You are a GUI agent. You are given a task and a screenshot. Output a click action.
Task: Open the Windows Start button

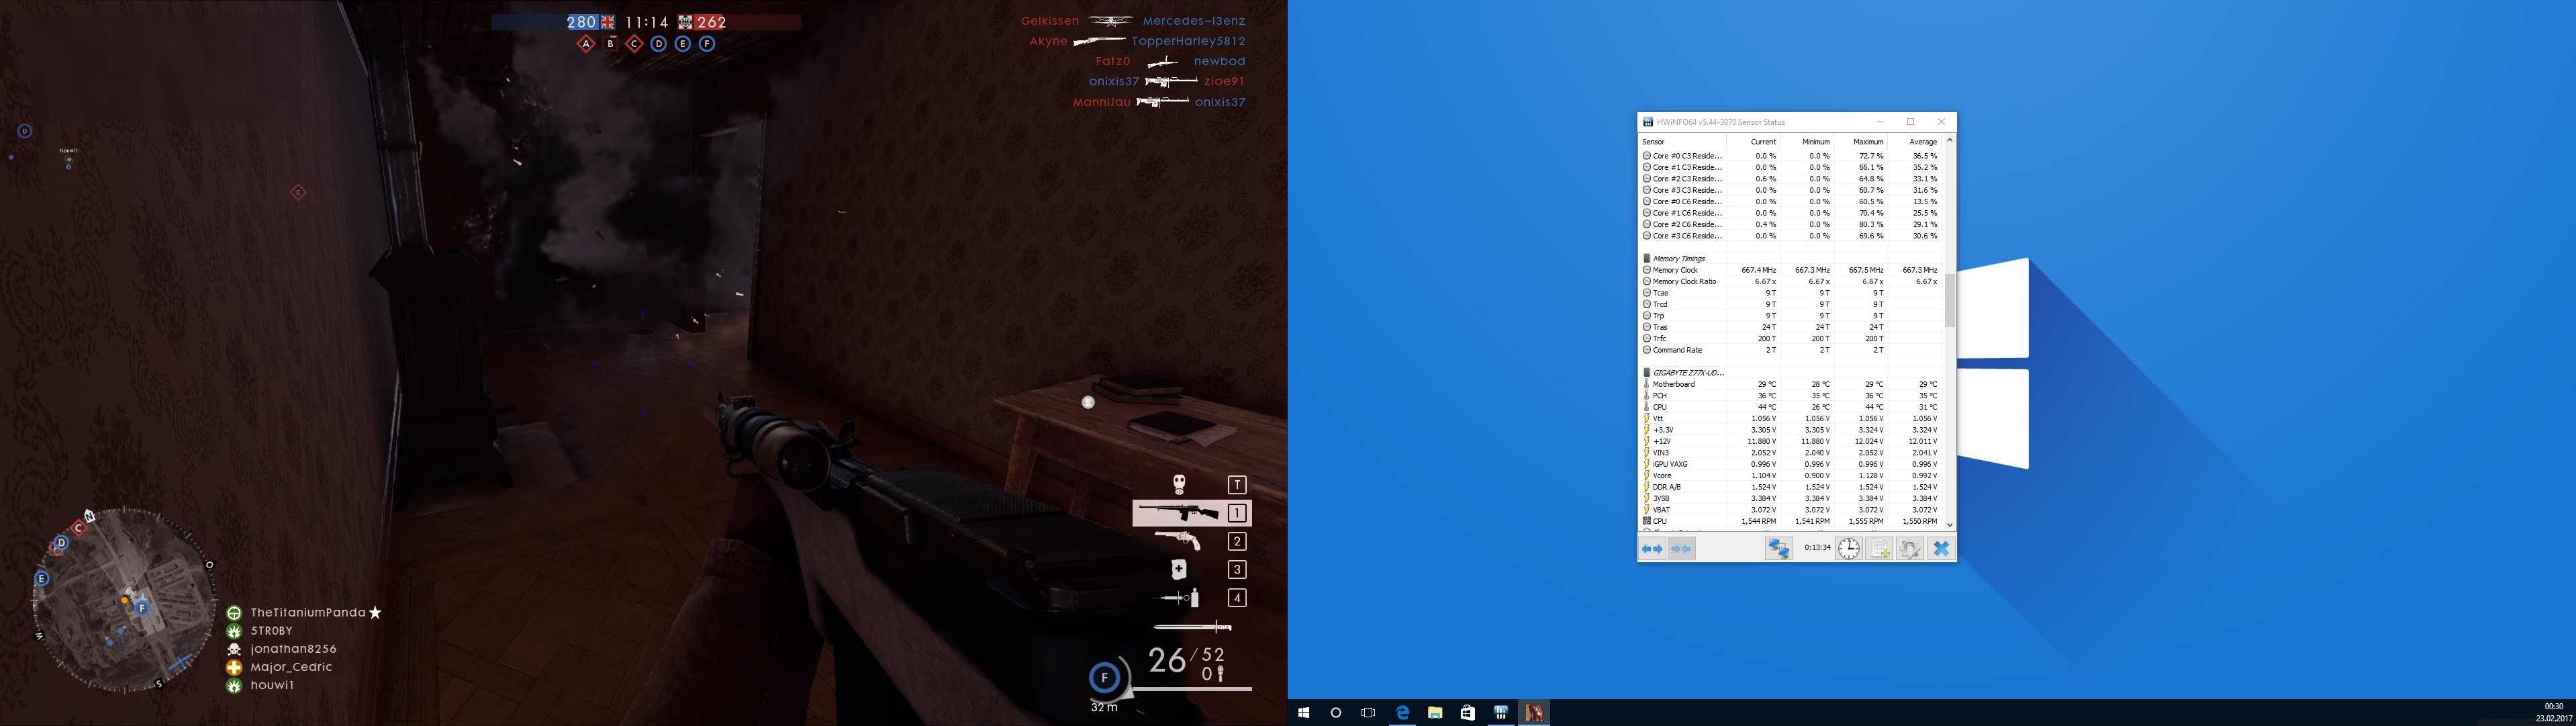coord(1303,712)
